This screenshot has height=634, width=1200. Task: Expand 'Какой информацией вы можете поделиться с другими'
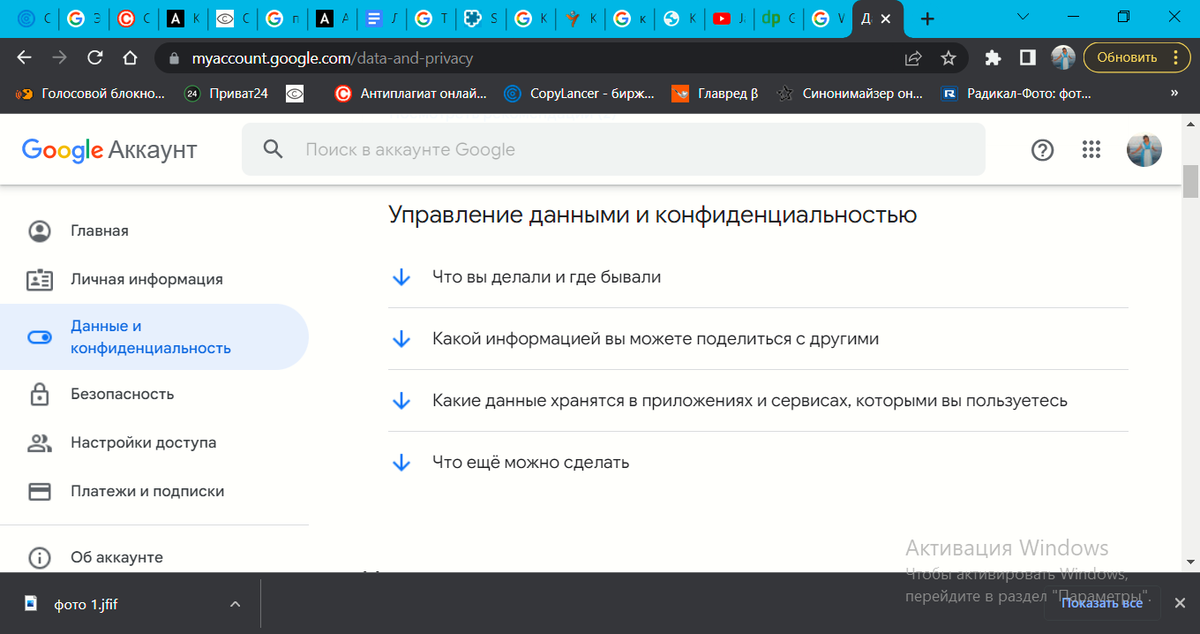click(757, 339)
